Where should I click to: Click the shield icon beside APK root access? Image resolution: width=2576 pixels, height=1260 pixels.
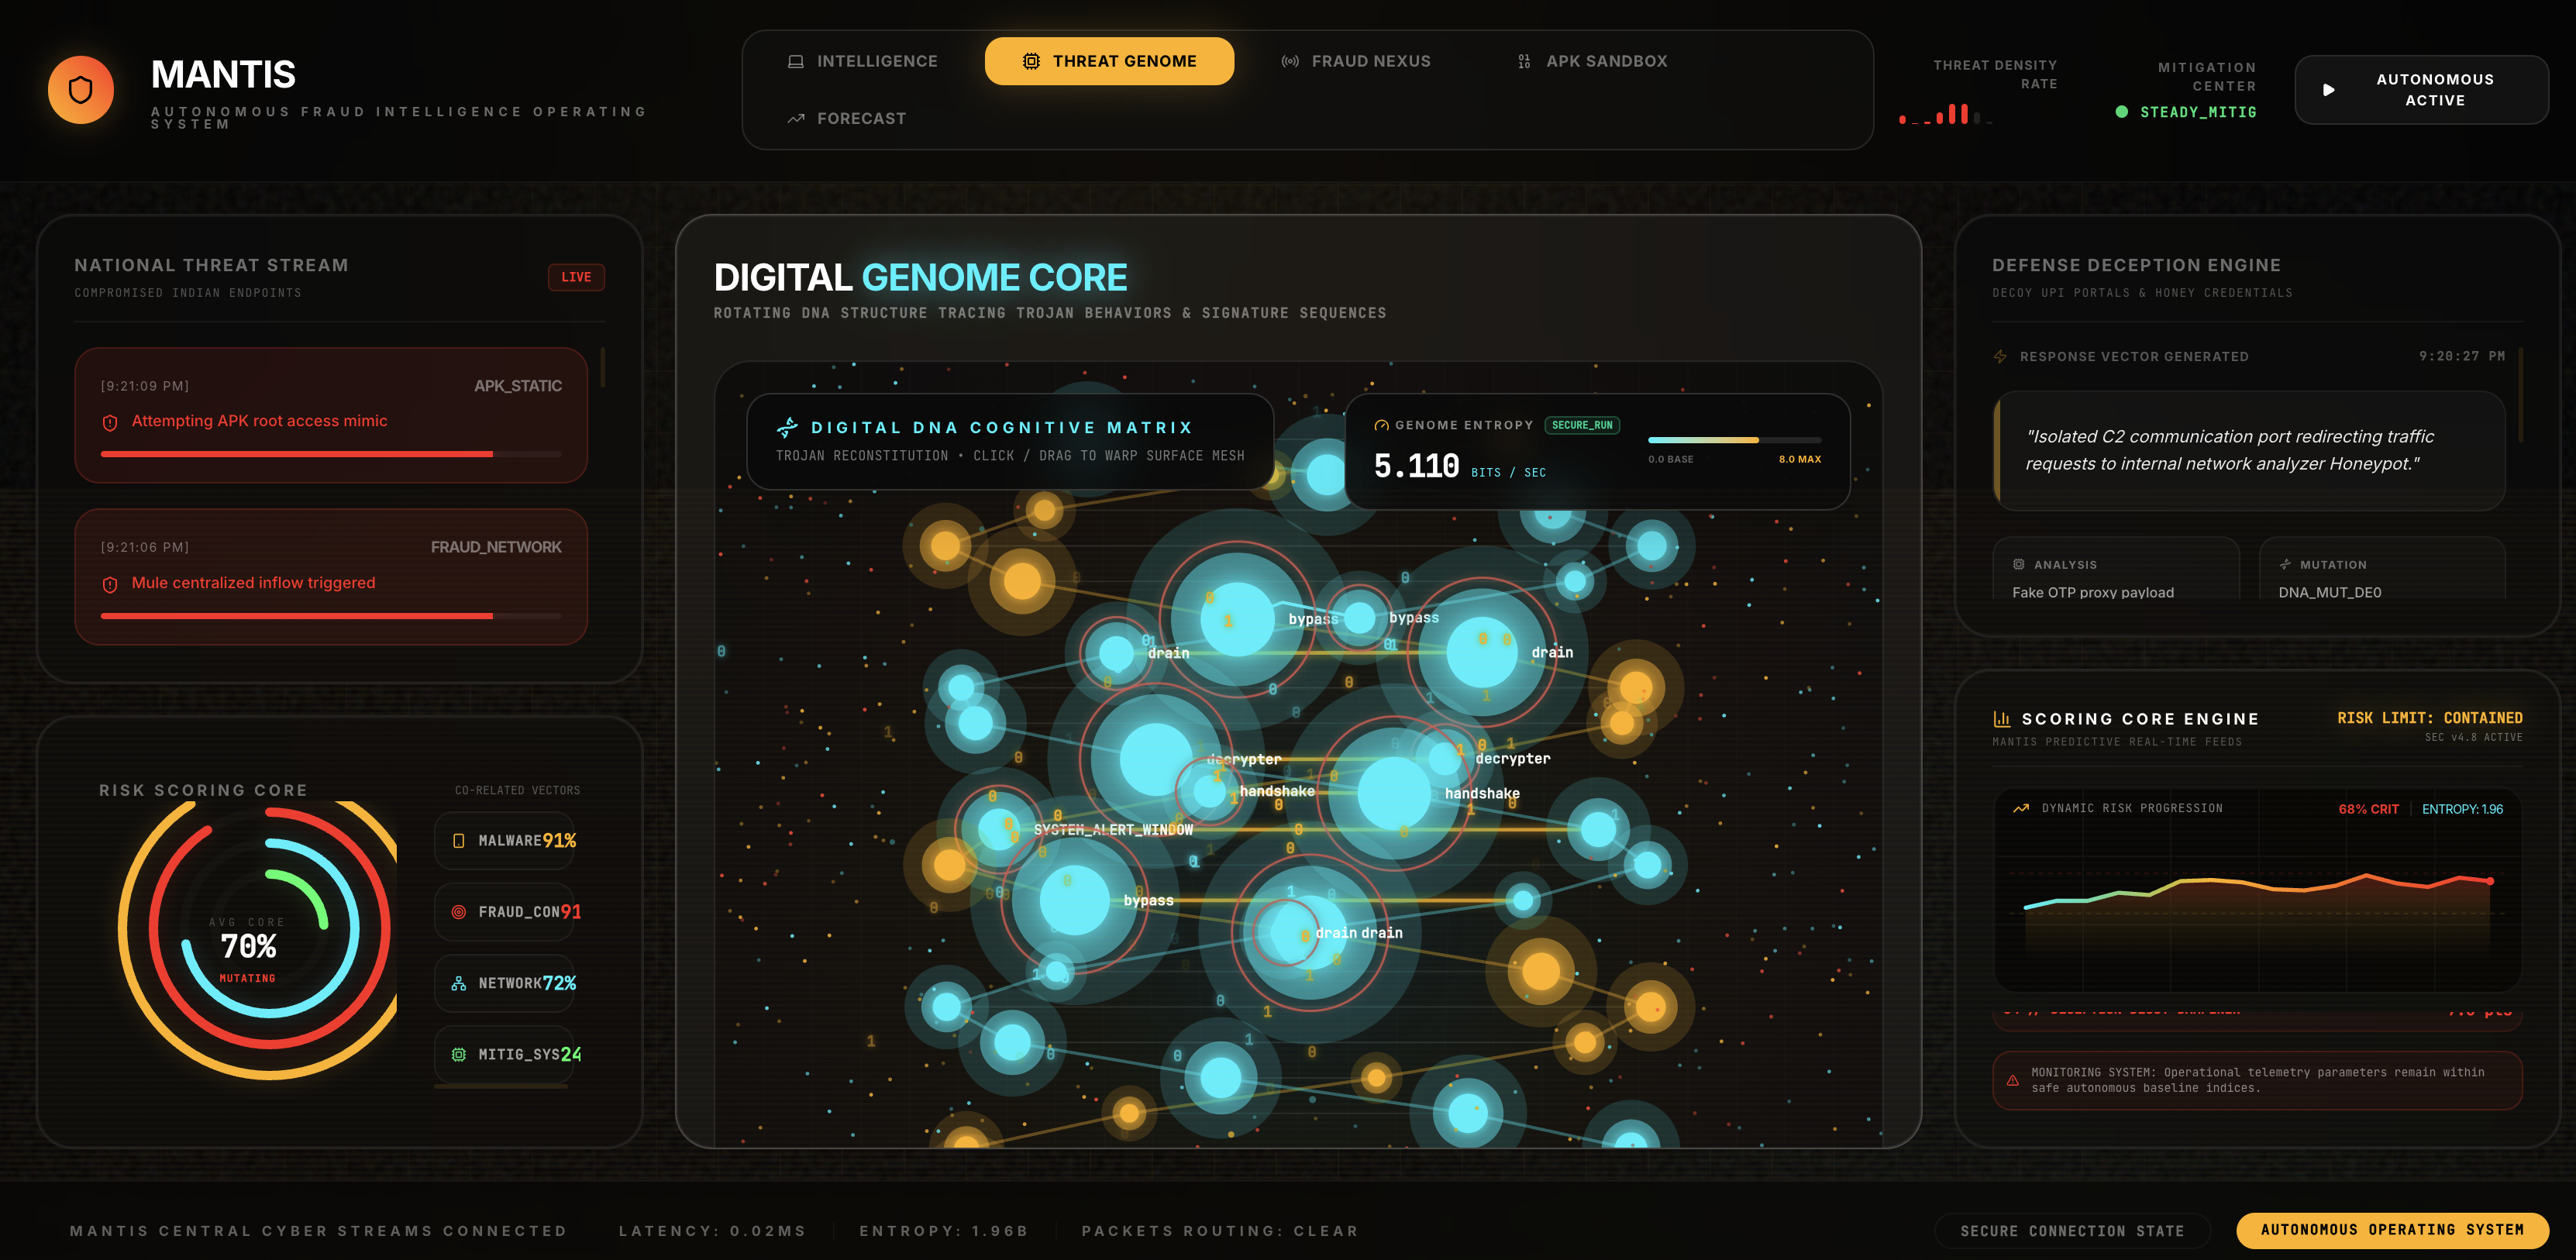(110, 423)
